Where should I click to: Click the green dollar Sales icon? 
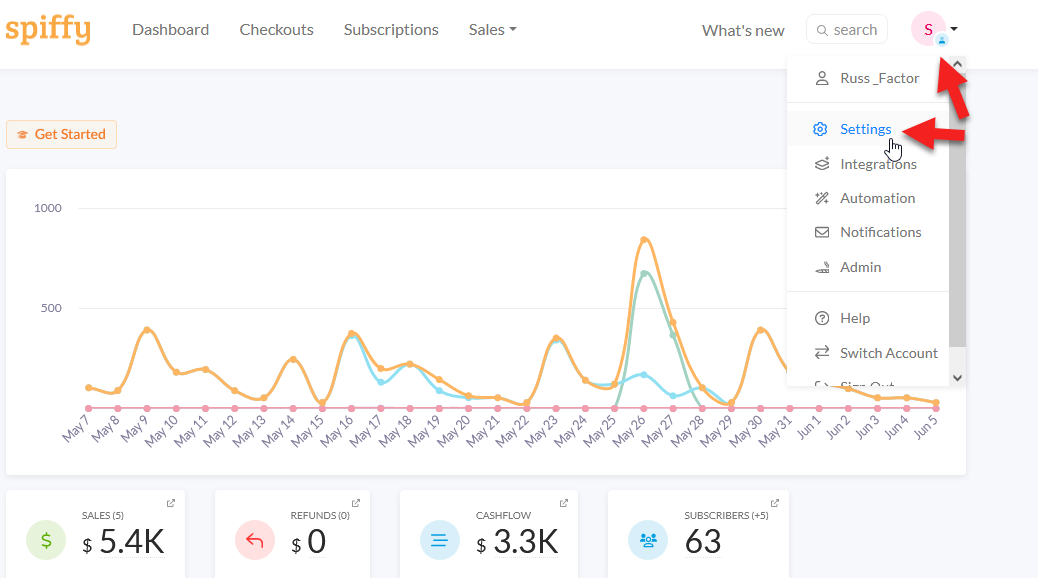pyautogui.click(x=46, y=540)
